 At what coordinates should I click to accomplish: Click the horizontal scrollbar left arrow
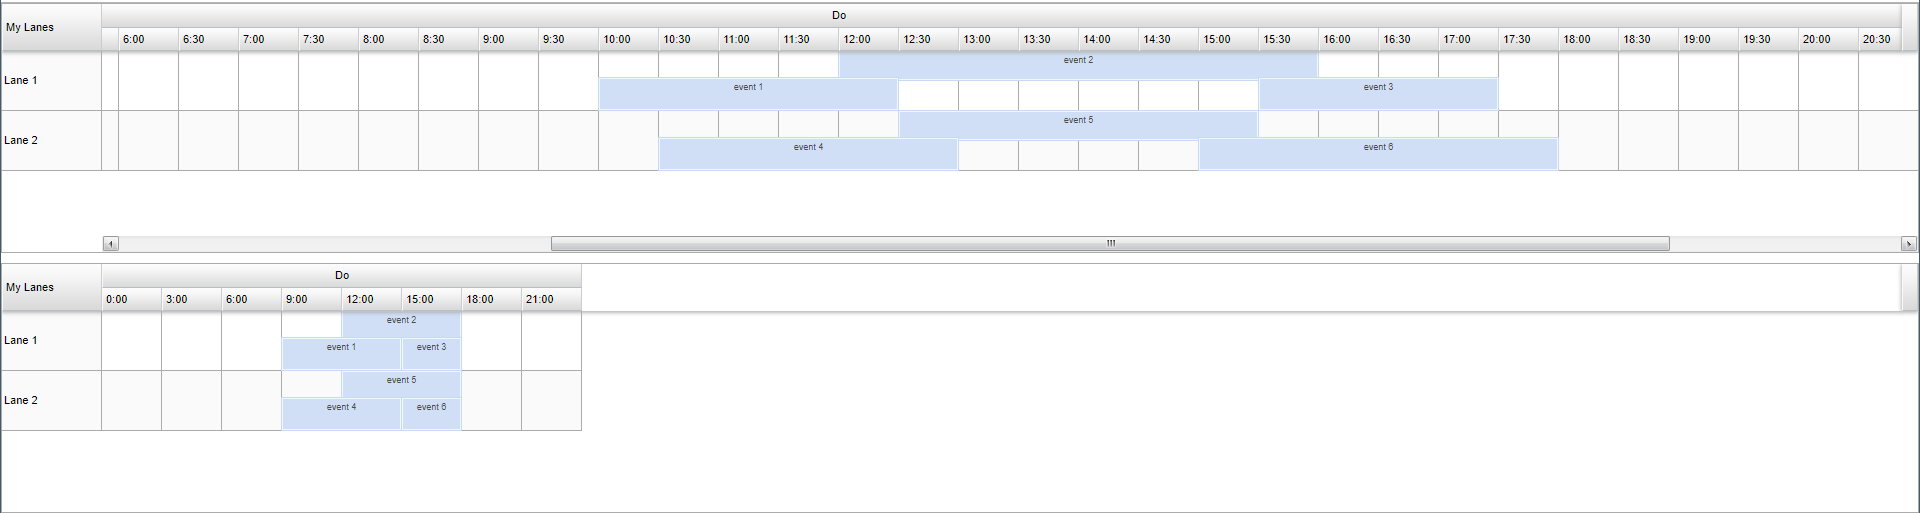point(110,244)
